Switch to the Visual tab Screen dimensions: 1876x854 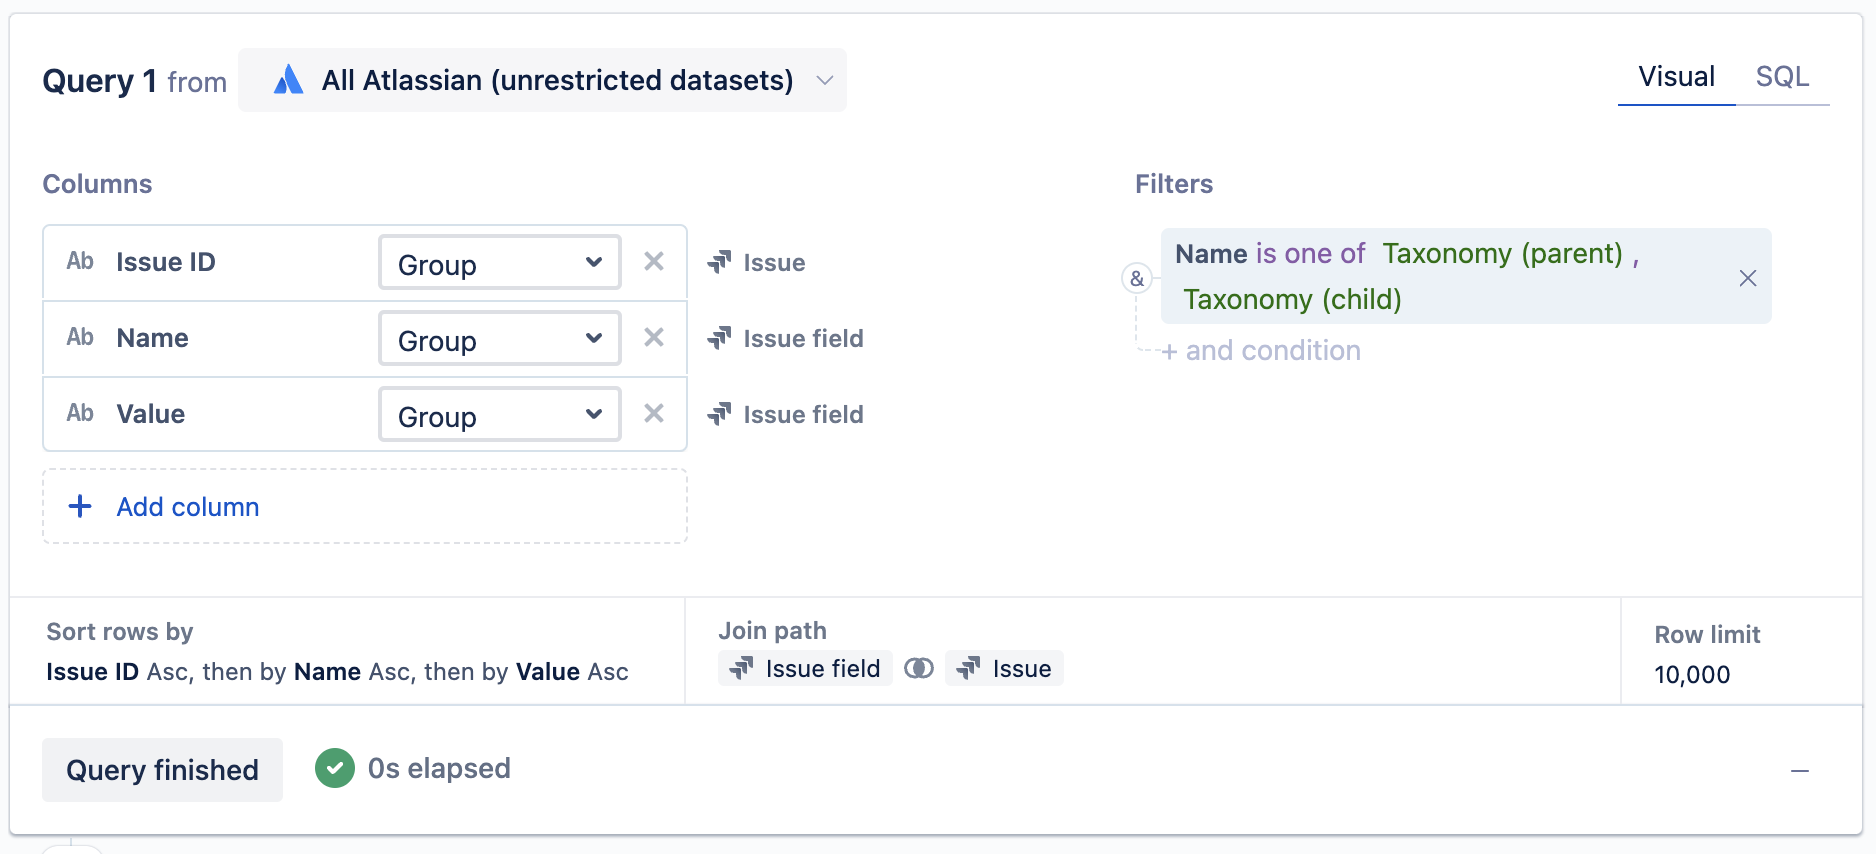pyautogui.click(x=1676, y=77)
